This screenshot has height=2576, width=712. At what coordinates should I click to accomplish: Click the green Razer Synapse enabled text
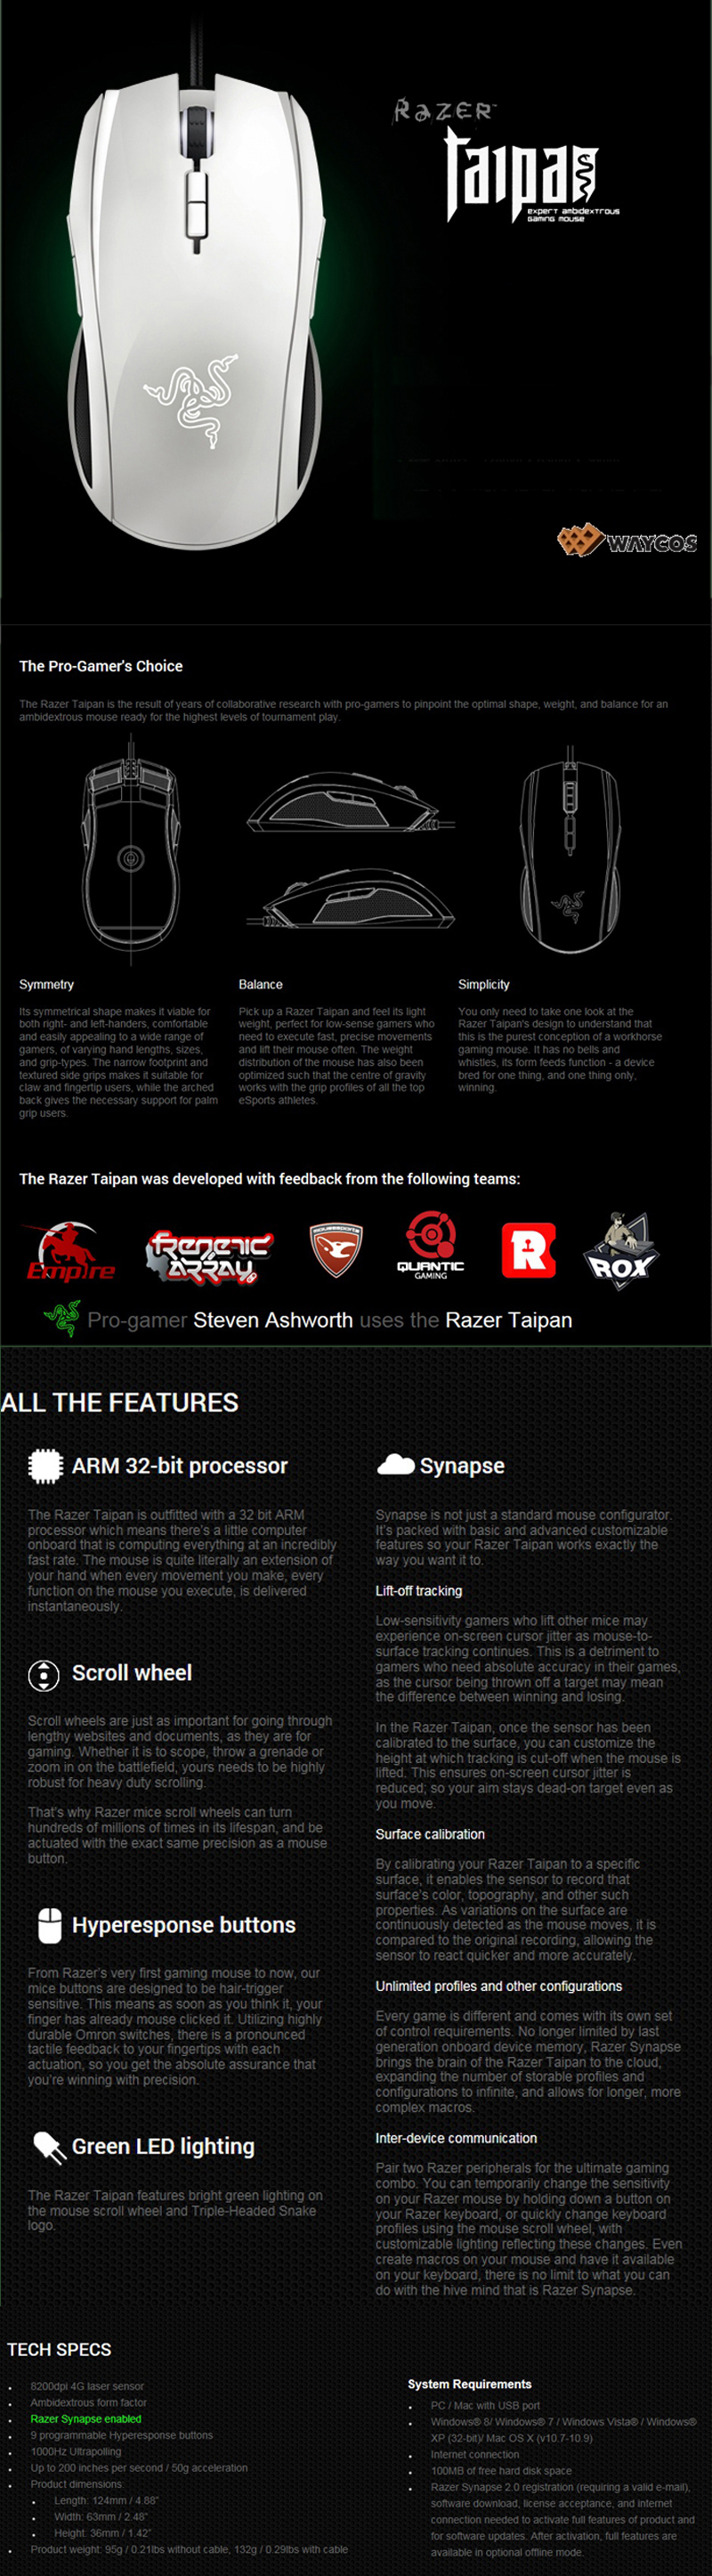pos(86,2419)
